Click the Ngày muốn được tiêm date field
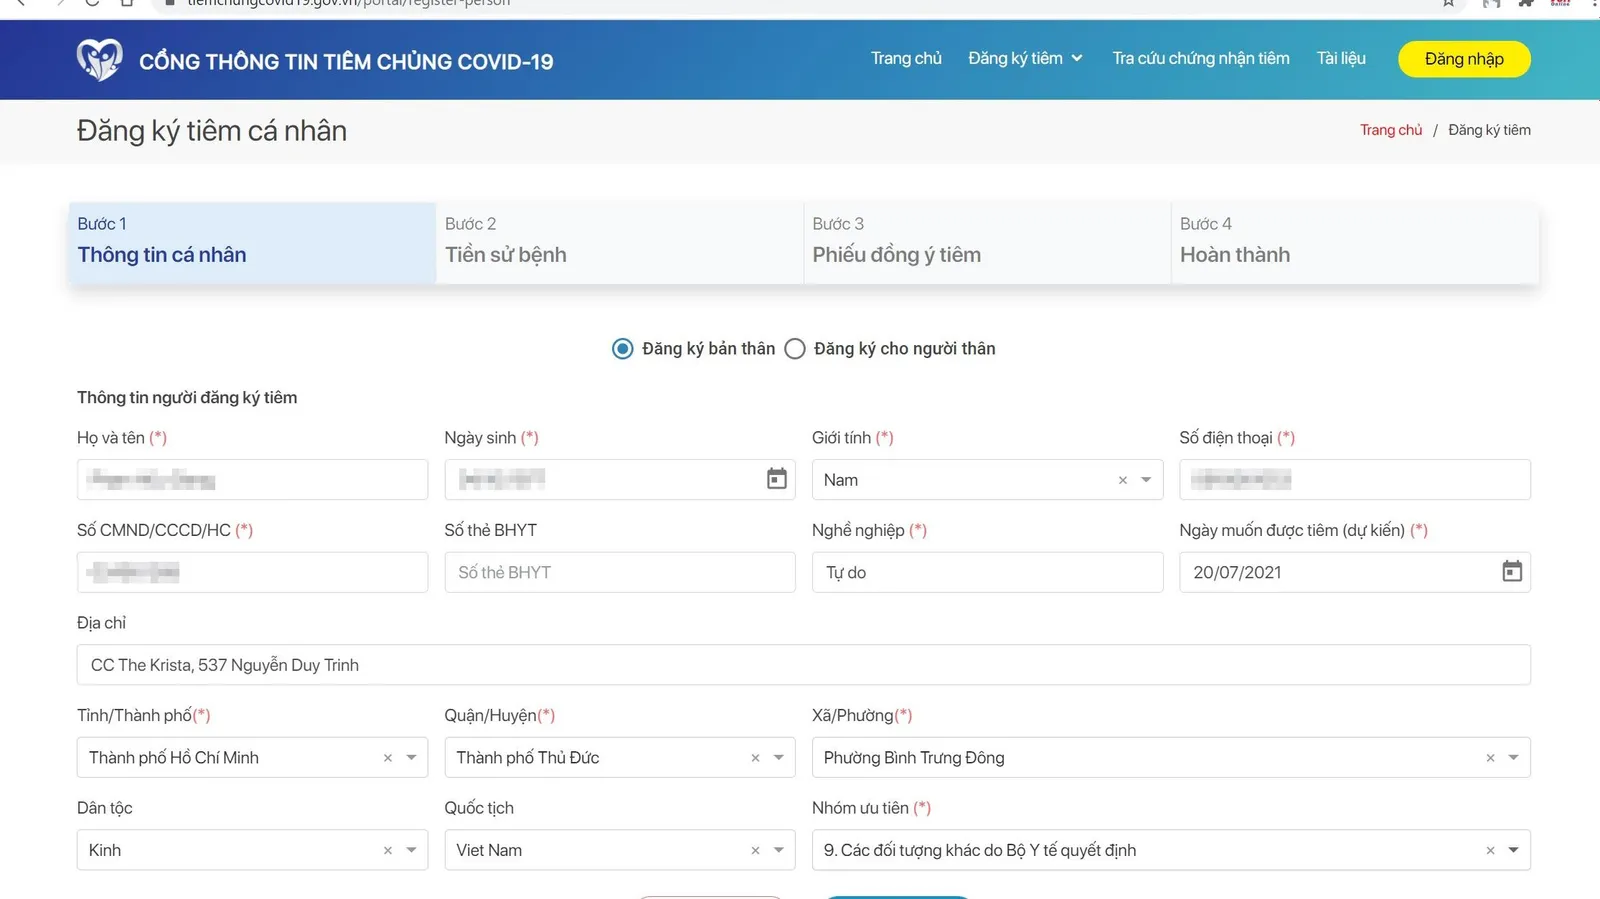The image size is (1600, 899). tap(1355, 572)
